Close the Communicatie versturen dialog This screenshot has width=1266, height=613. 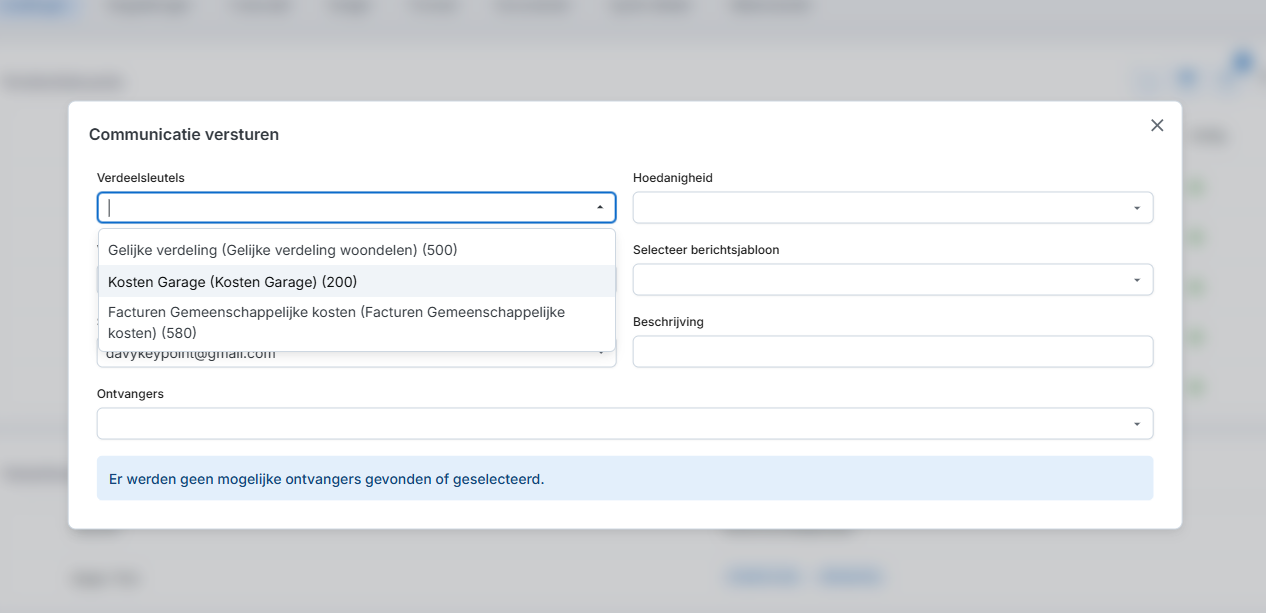tap(1157, 125)
